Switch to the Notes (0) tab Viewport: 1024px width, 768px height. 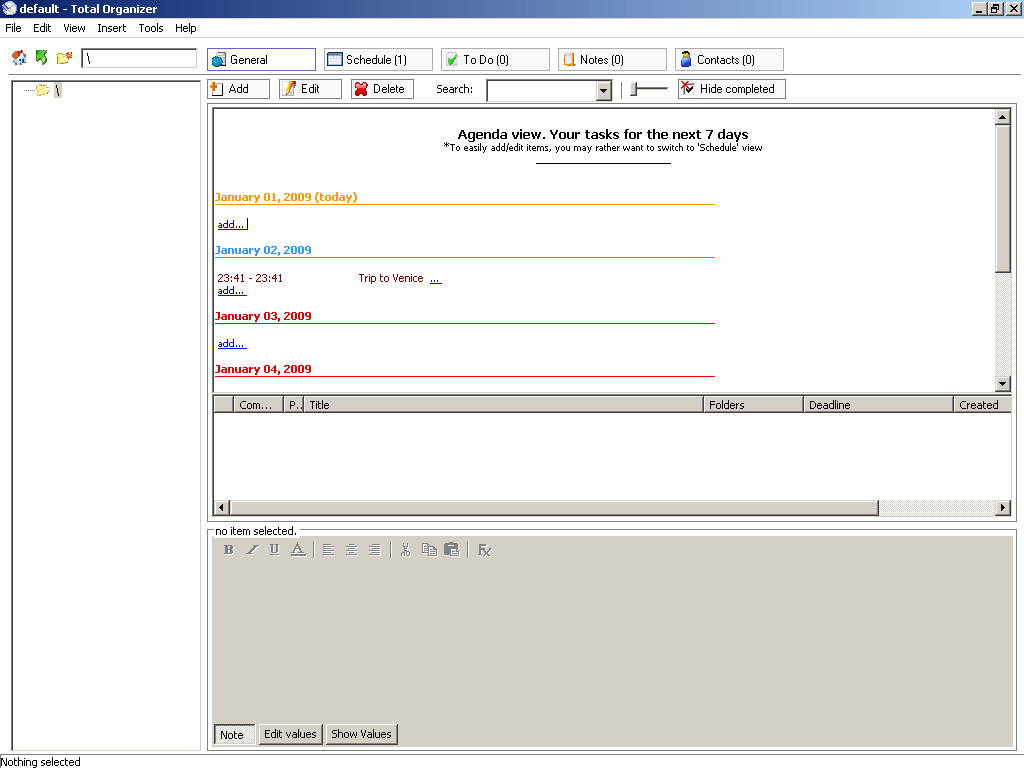(611, 59)
